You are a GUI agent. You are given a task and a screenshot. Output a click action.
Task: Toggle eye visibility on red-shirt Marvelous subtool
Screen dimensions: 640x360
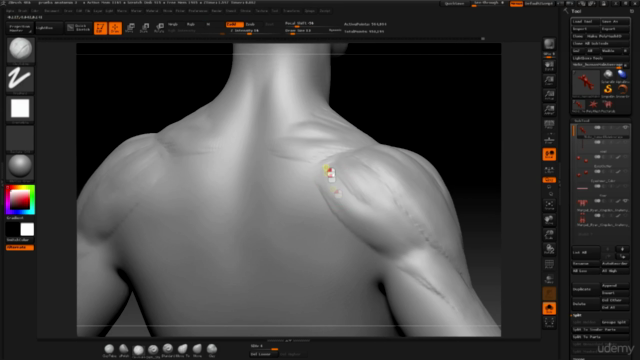[625, 201]
